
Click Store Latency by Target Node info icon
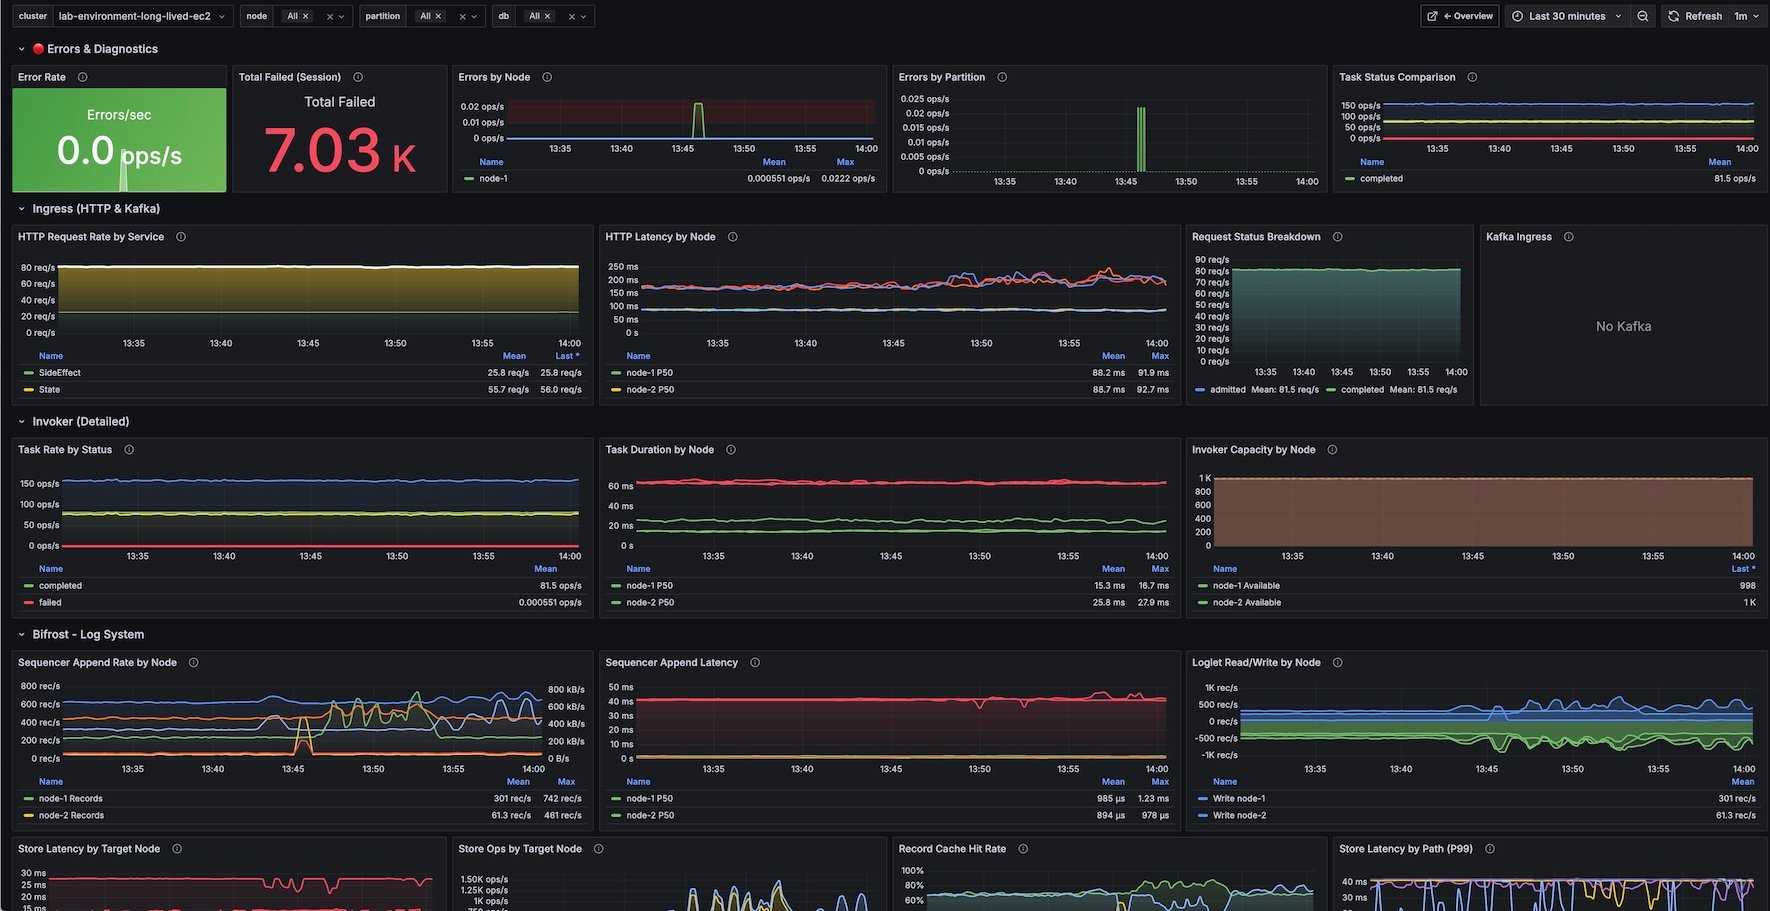click(177, 849)
